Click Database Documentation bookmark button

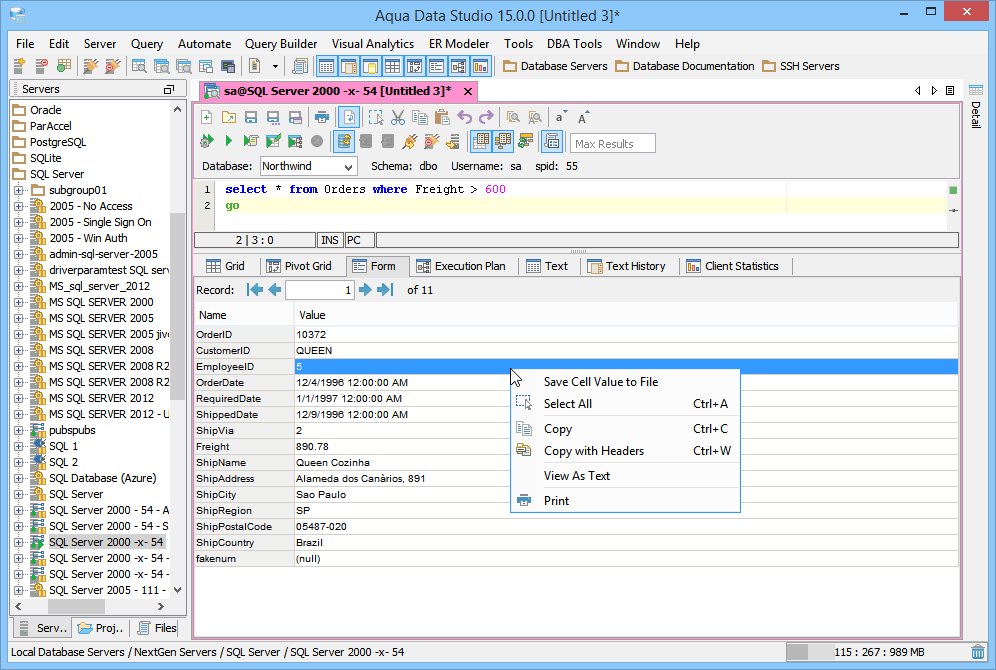(684, 66)
